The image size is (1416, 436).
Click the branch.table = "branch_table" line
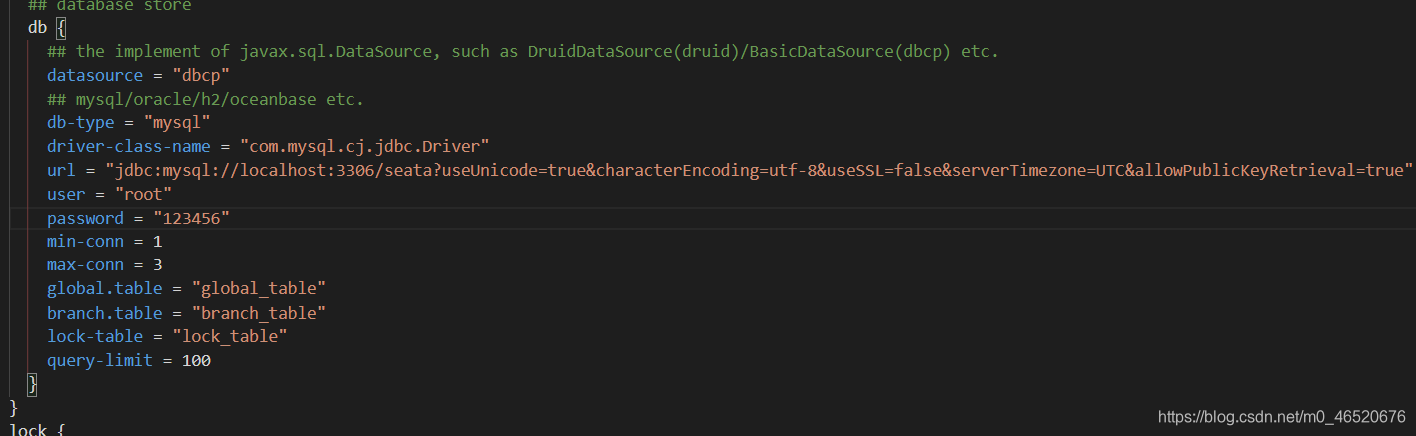pos(187,313)
